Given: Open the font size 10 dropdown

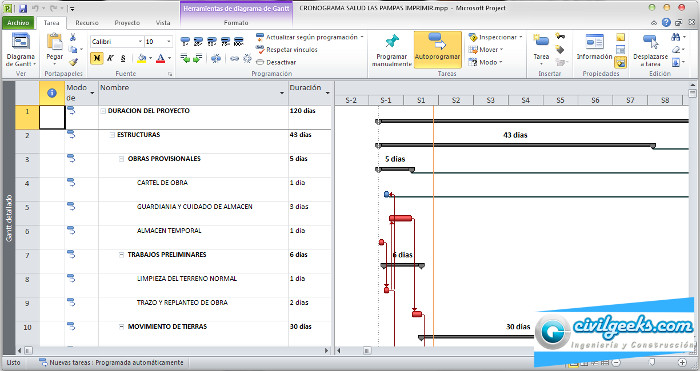Looking at the screenshot, I should [x=169, y=42].
